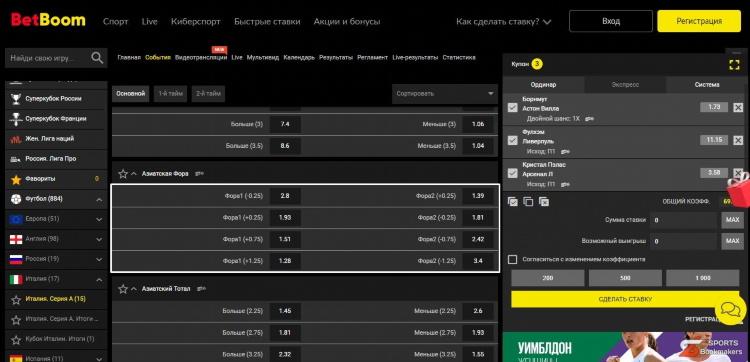This screenshot has width=750, height=362.
Task: Click the Сумма ставки input field
Action: (x=684, y=220)
